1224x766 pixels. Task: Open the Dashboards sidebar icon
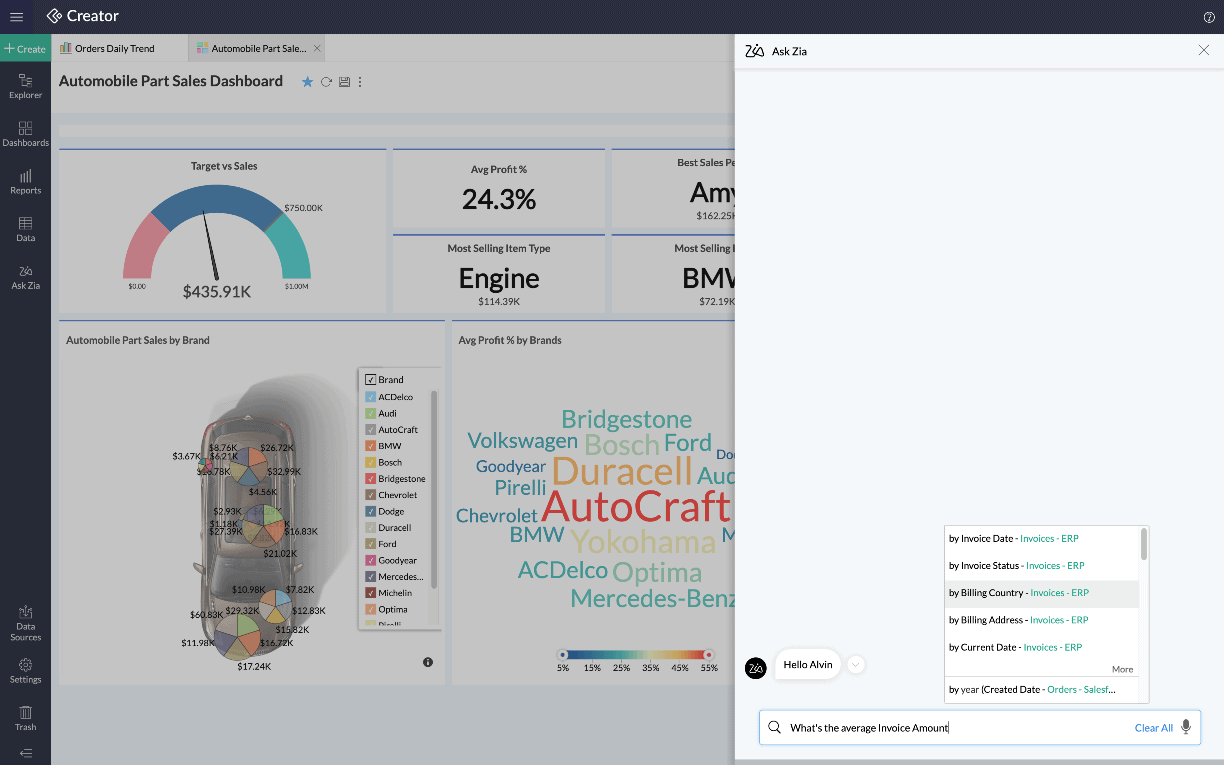[25, 134]
